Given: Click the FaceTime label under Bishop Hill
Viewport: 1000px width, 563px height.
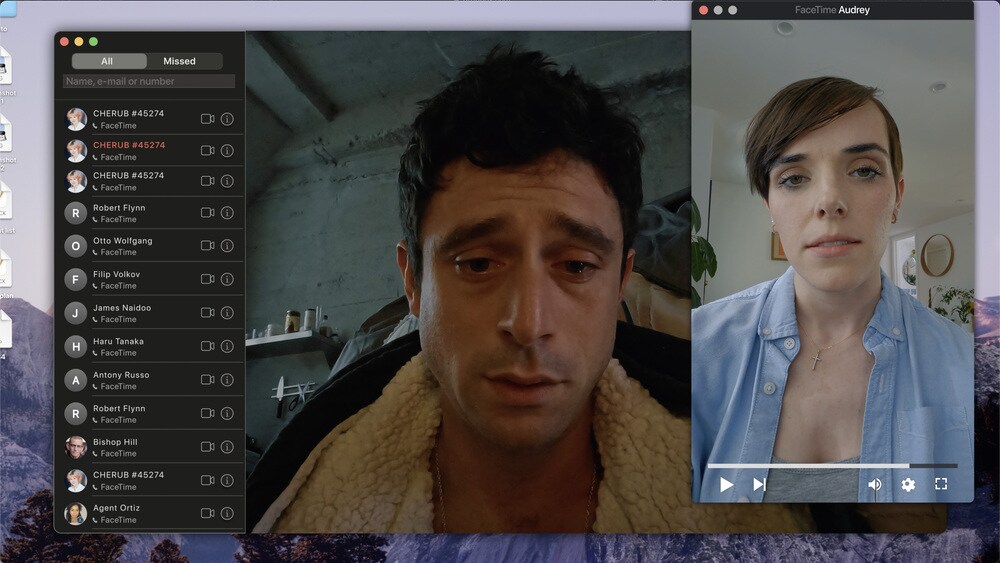Looking at the screenshot, I should (118, 453).
